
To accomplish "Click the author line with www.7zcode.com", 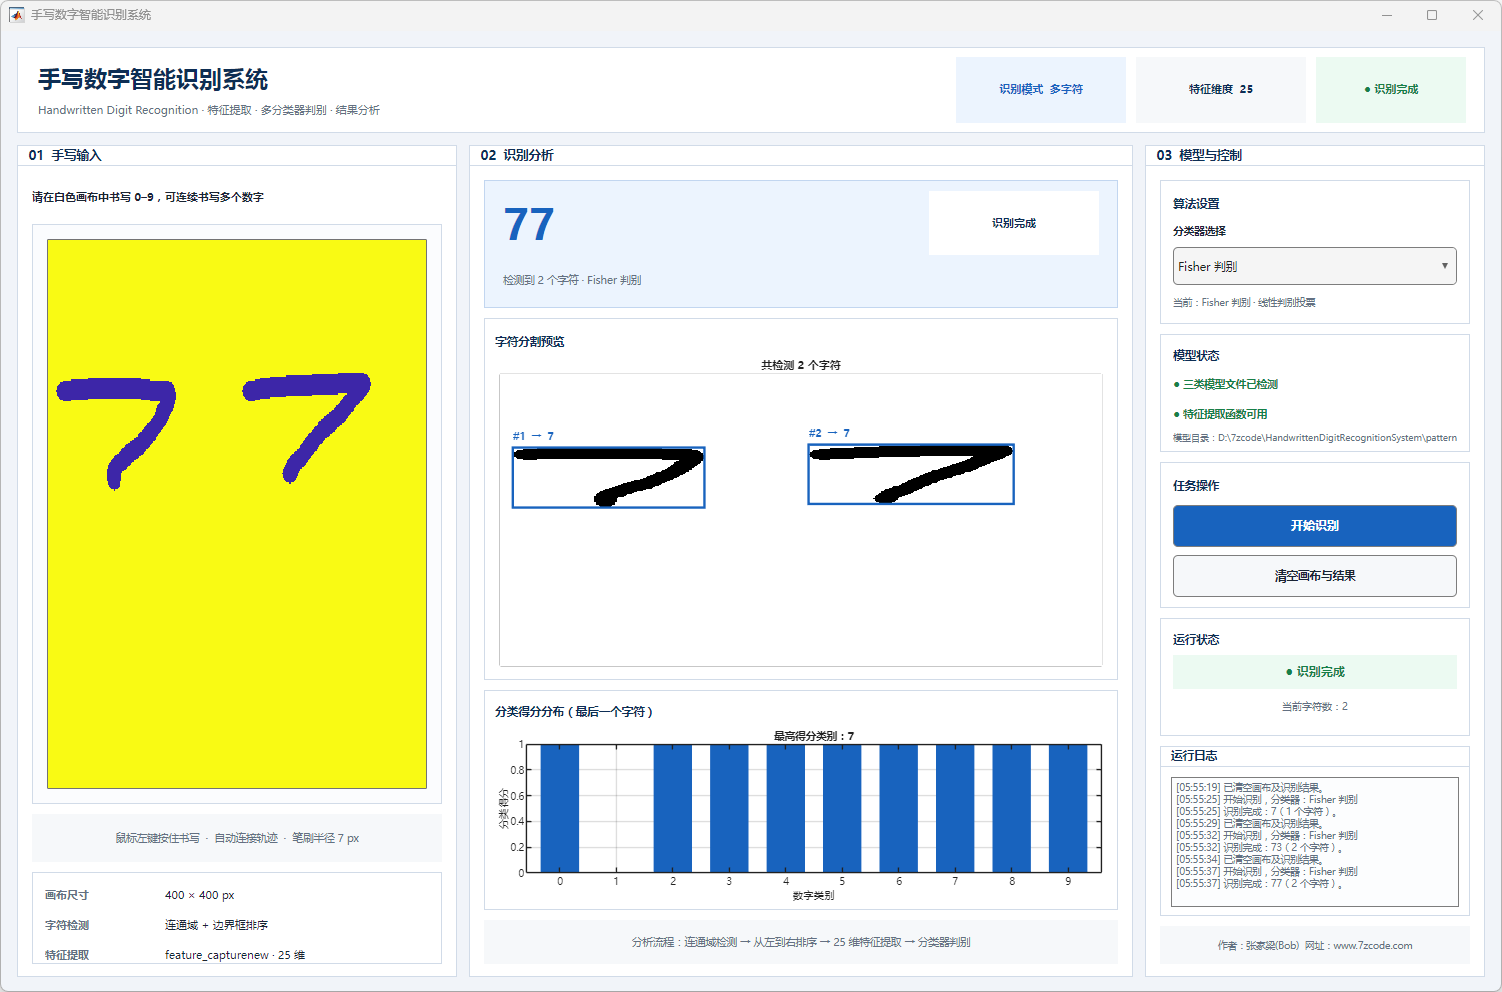I will click(x=1314, y=945).
